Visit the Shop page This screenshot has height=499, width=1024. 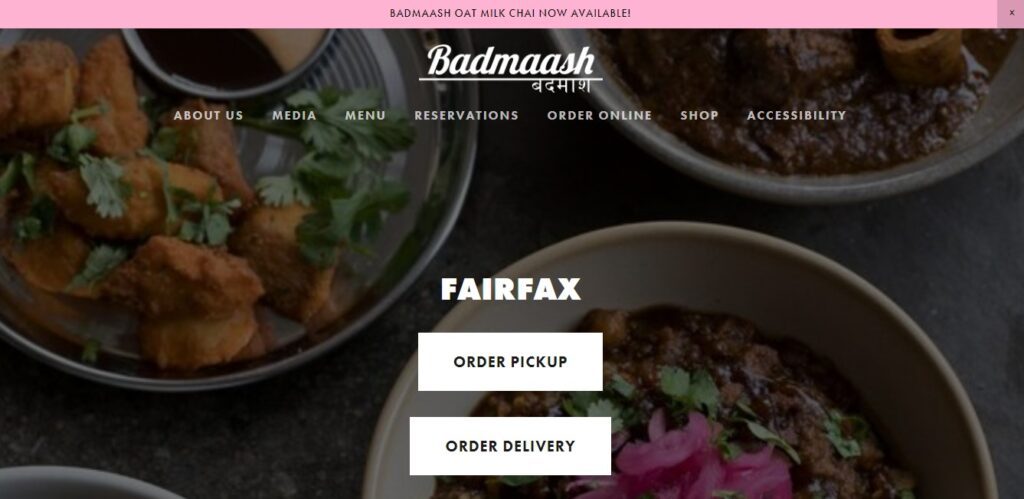699,116
